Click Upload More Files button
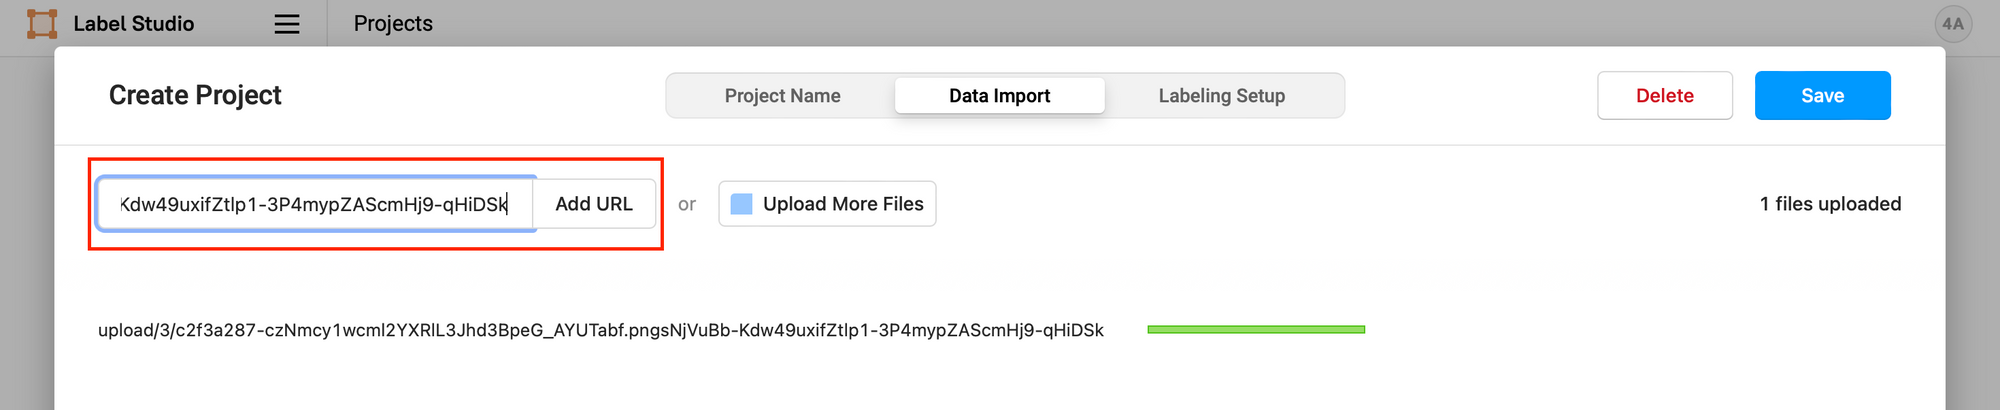The image size is (2000, 410). point(827,204)
